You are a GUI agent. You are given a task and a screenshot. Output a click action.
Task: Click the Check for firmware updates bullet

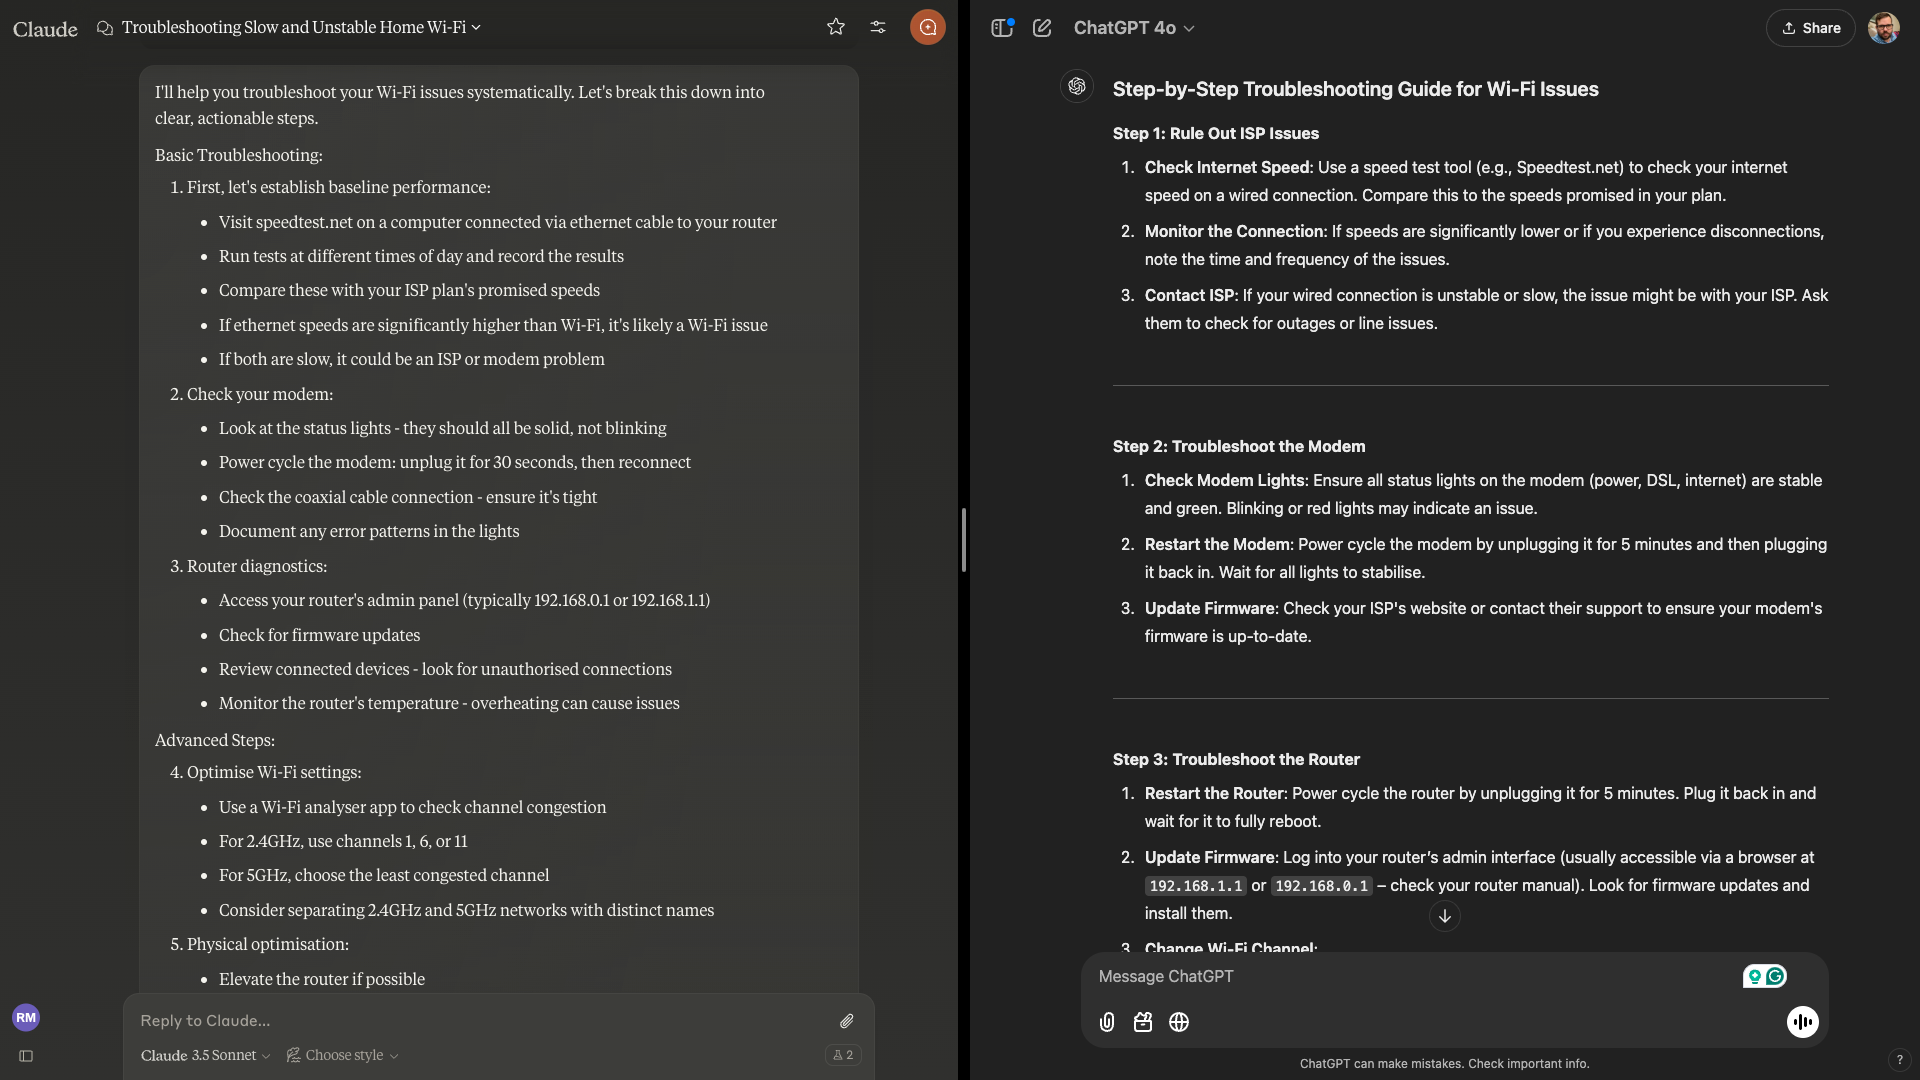(x=319, y=635)
